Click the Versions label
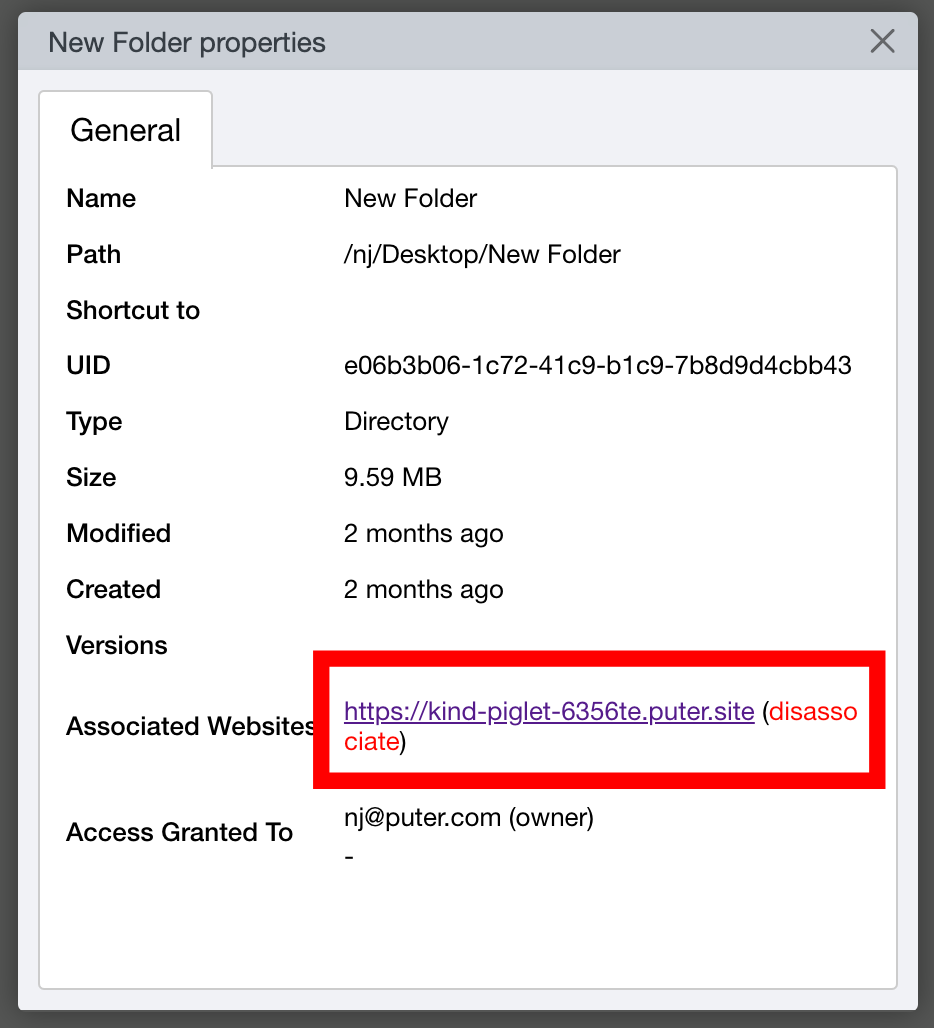Viewport: 934px width, 1028px height. pyautogui.click(x=117, y=645)
